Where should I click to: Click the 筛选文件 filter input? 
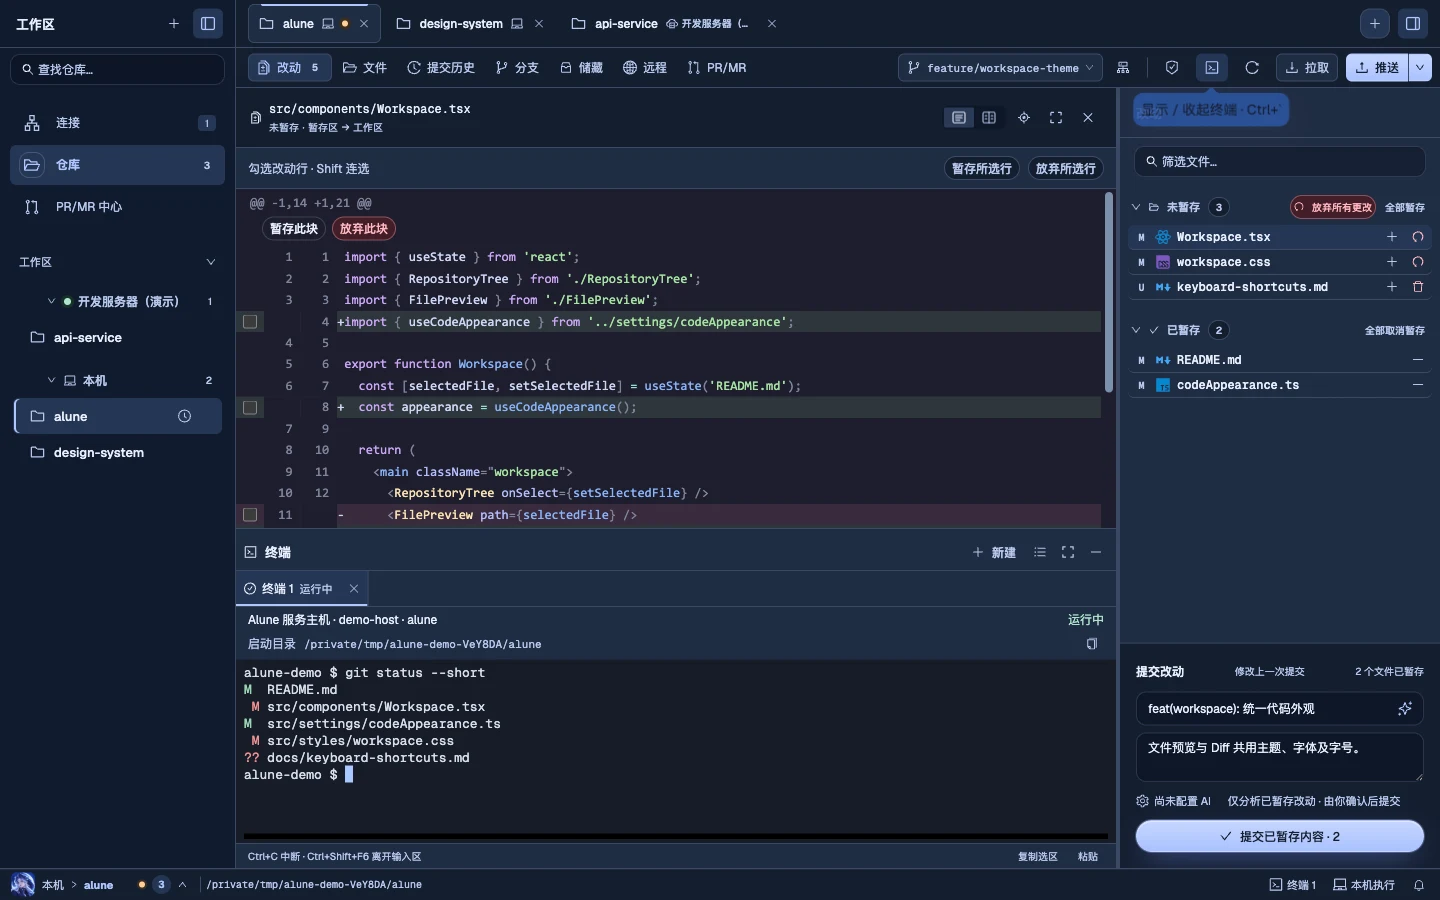[x=1280, y=161]
